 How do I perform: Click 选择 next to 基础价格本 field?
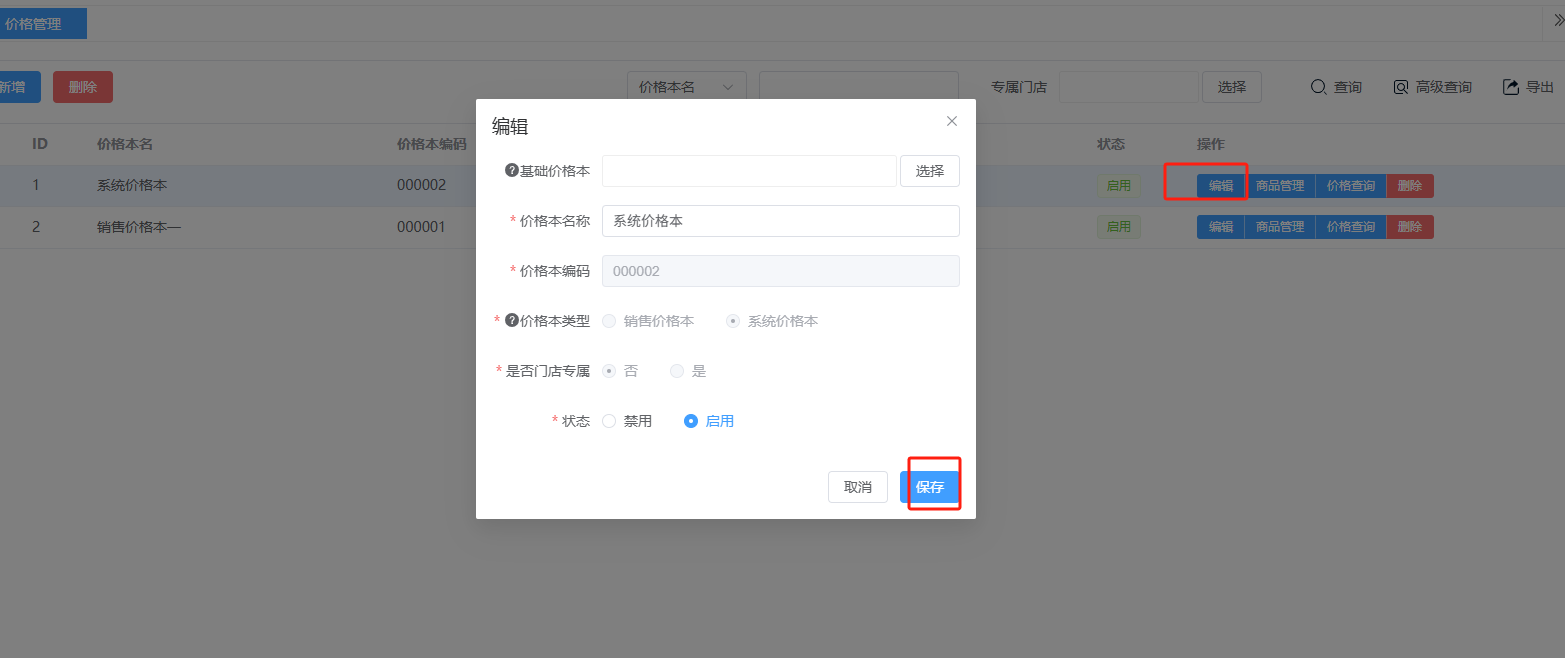tap(929, 171)
